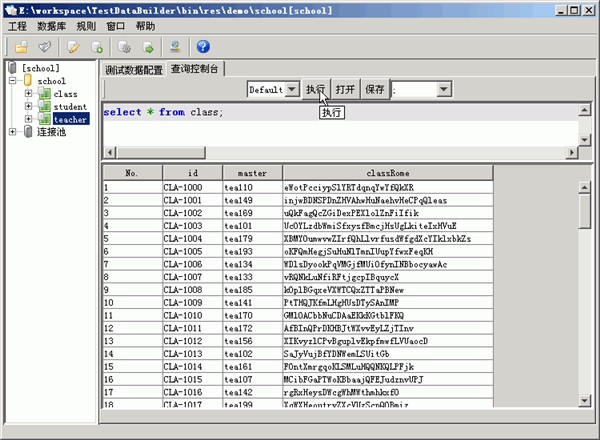Select the class table in tree
The image size is (600, 440).
tap(65, 94)
